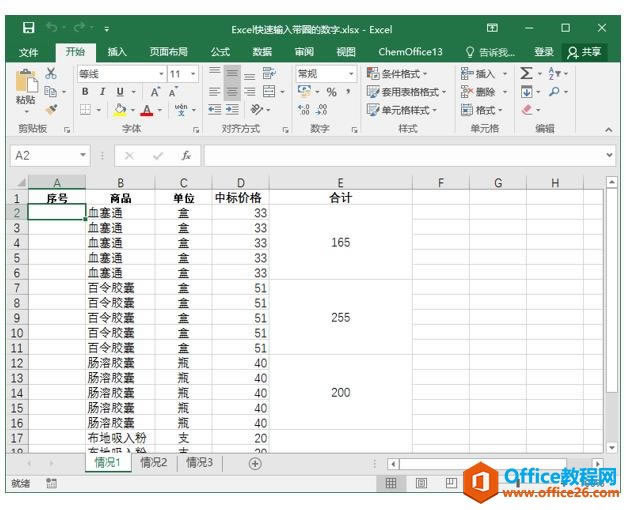626x510 pixels.
Task: Click the Sort and Filter icon
Action: click(555, 73)
